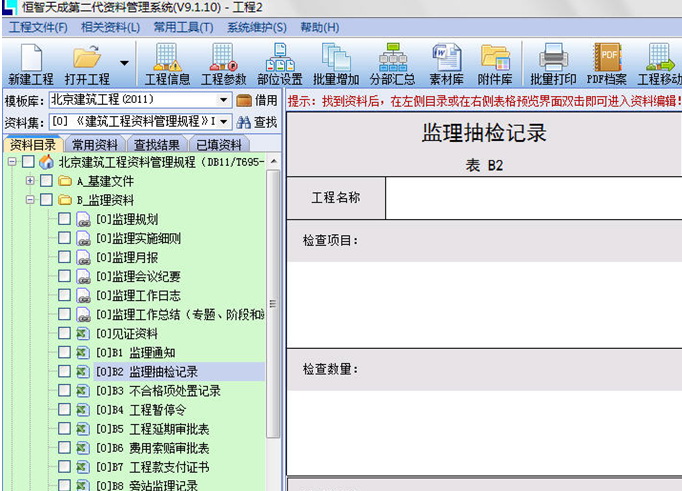This screenshot has width=682, height=491.
Task: Click the 工程移动 toolbar icon
Action: tap(660, 57)
